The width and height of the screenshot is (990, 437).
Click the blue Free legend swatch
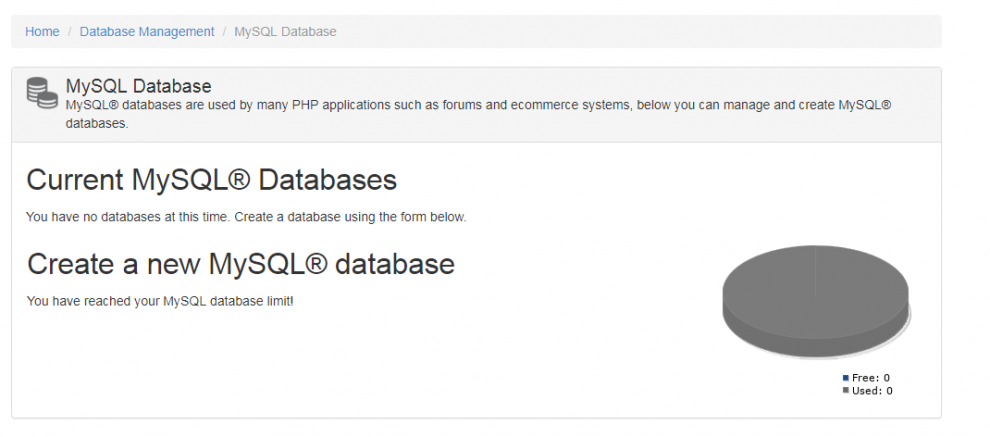[845, 378]
